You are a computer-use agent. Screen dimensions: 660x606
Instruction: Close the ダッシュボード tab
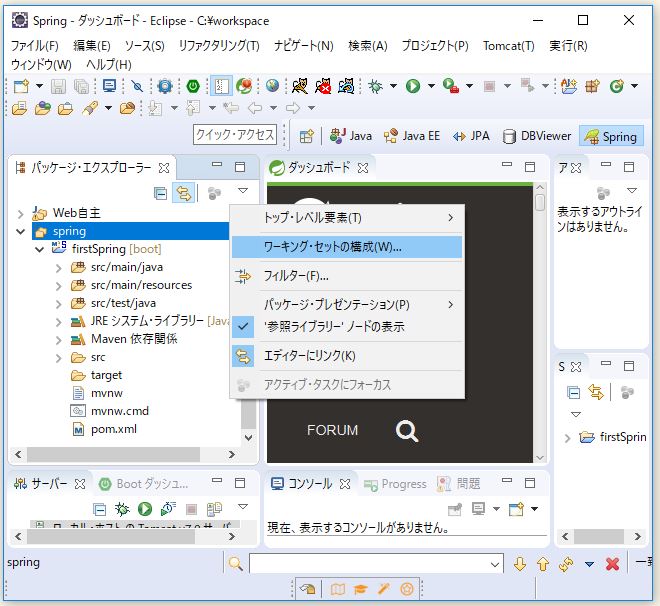click(x=362, y=168)
